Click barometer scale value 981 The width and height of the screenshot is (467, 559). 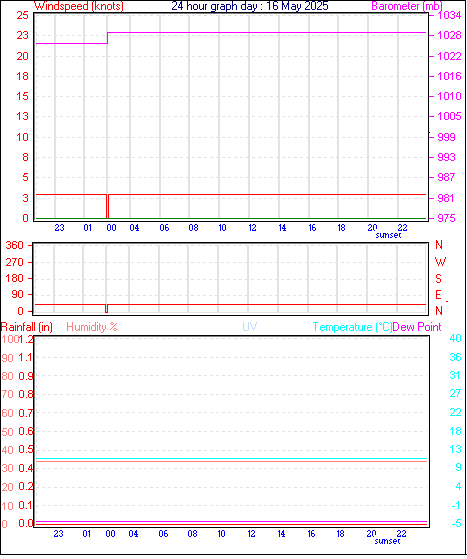click(446, 198)
